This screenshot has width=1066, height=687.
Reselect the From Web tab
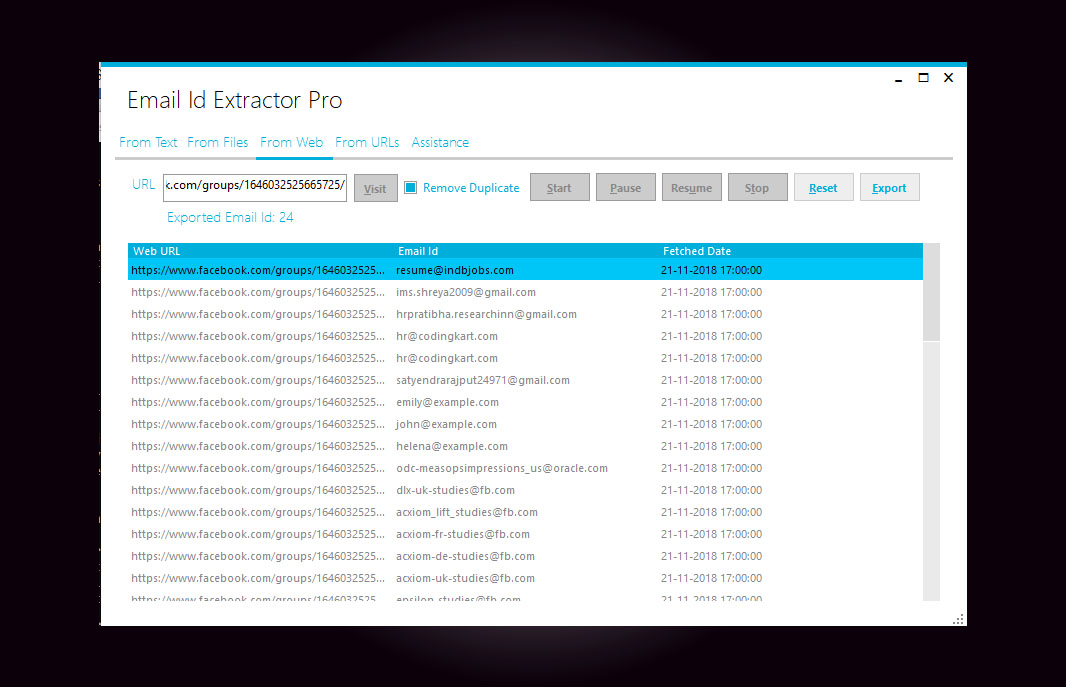(293, 142)
